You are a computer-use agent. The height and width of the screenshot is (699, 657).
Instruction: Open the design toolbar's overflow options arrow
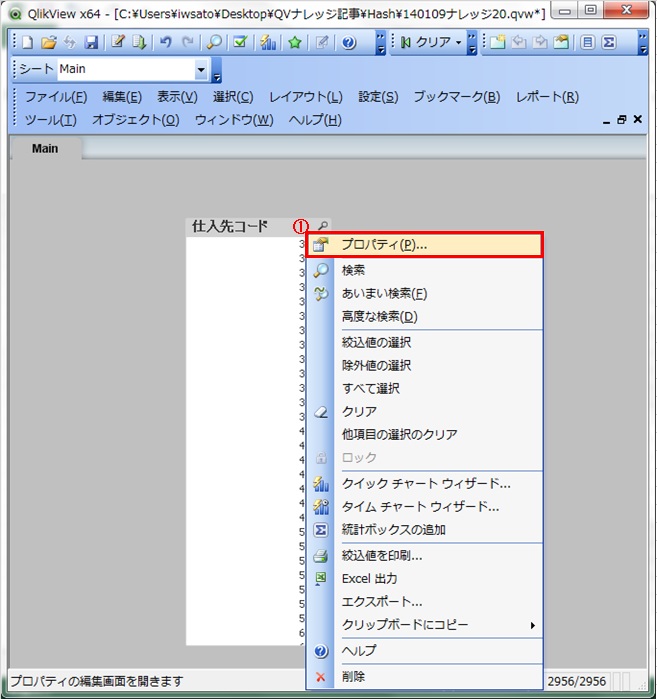click(x=643, y=43)
